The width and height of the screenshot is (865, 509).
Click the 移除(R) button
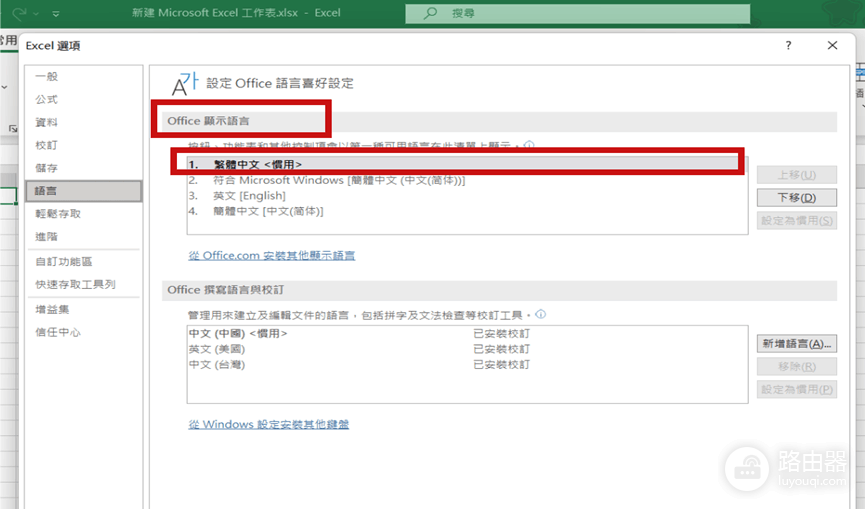point(797,366)
